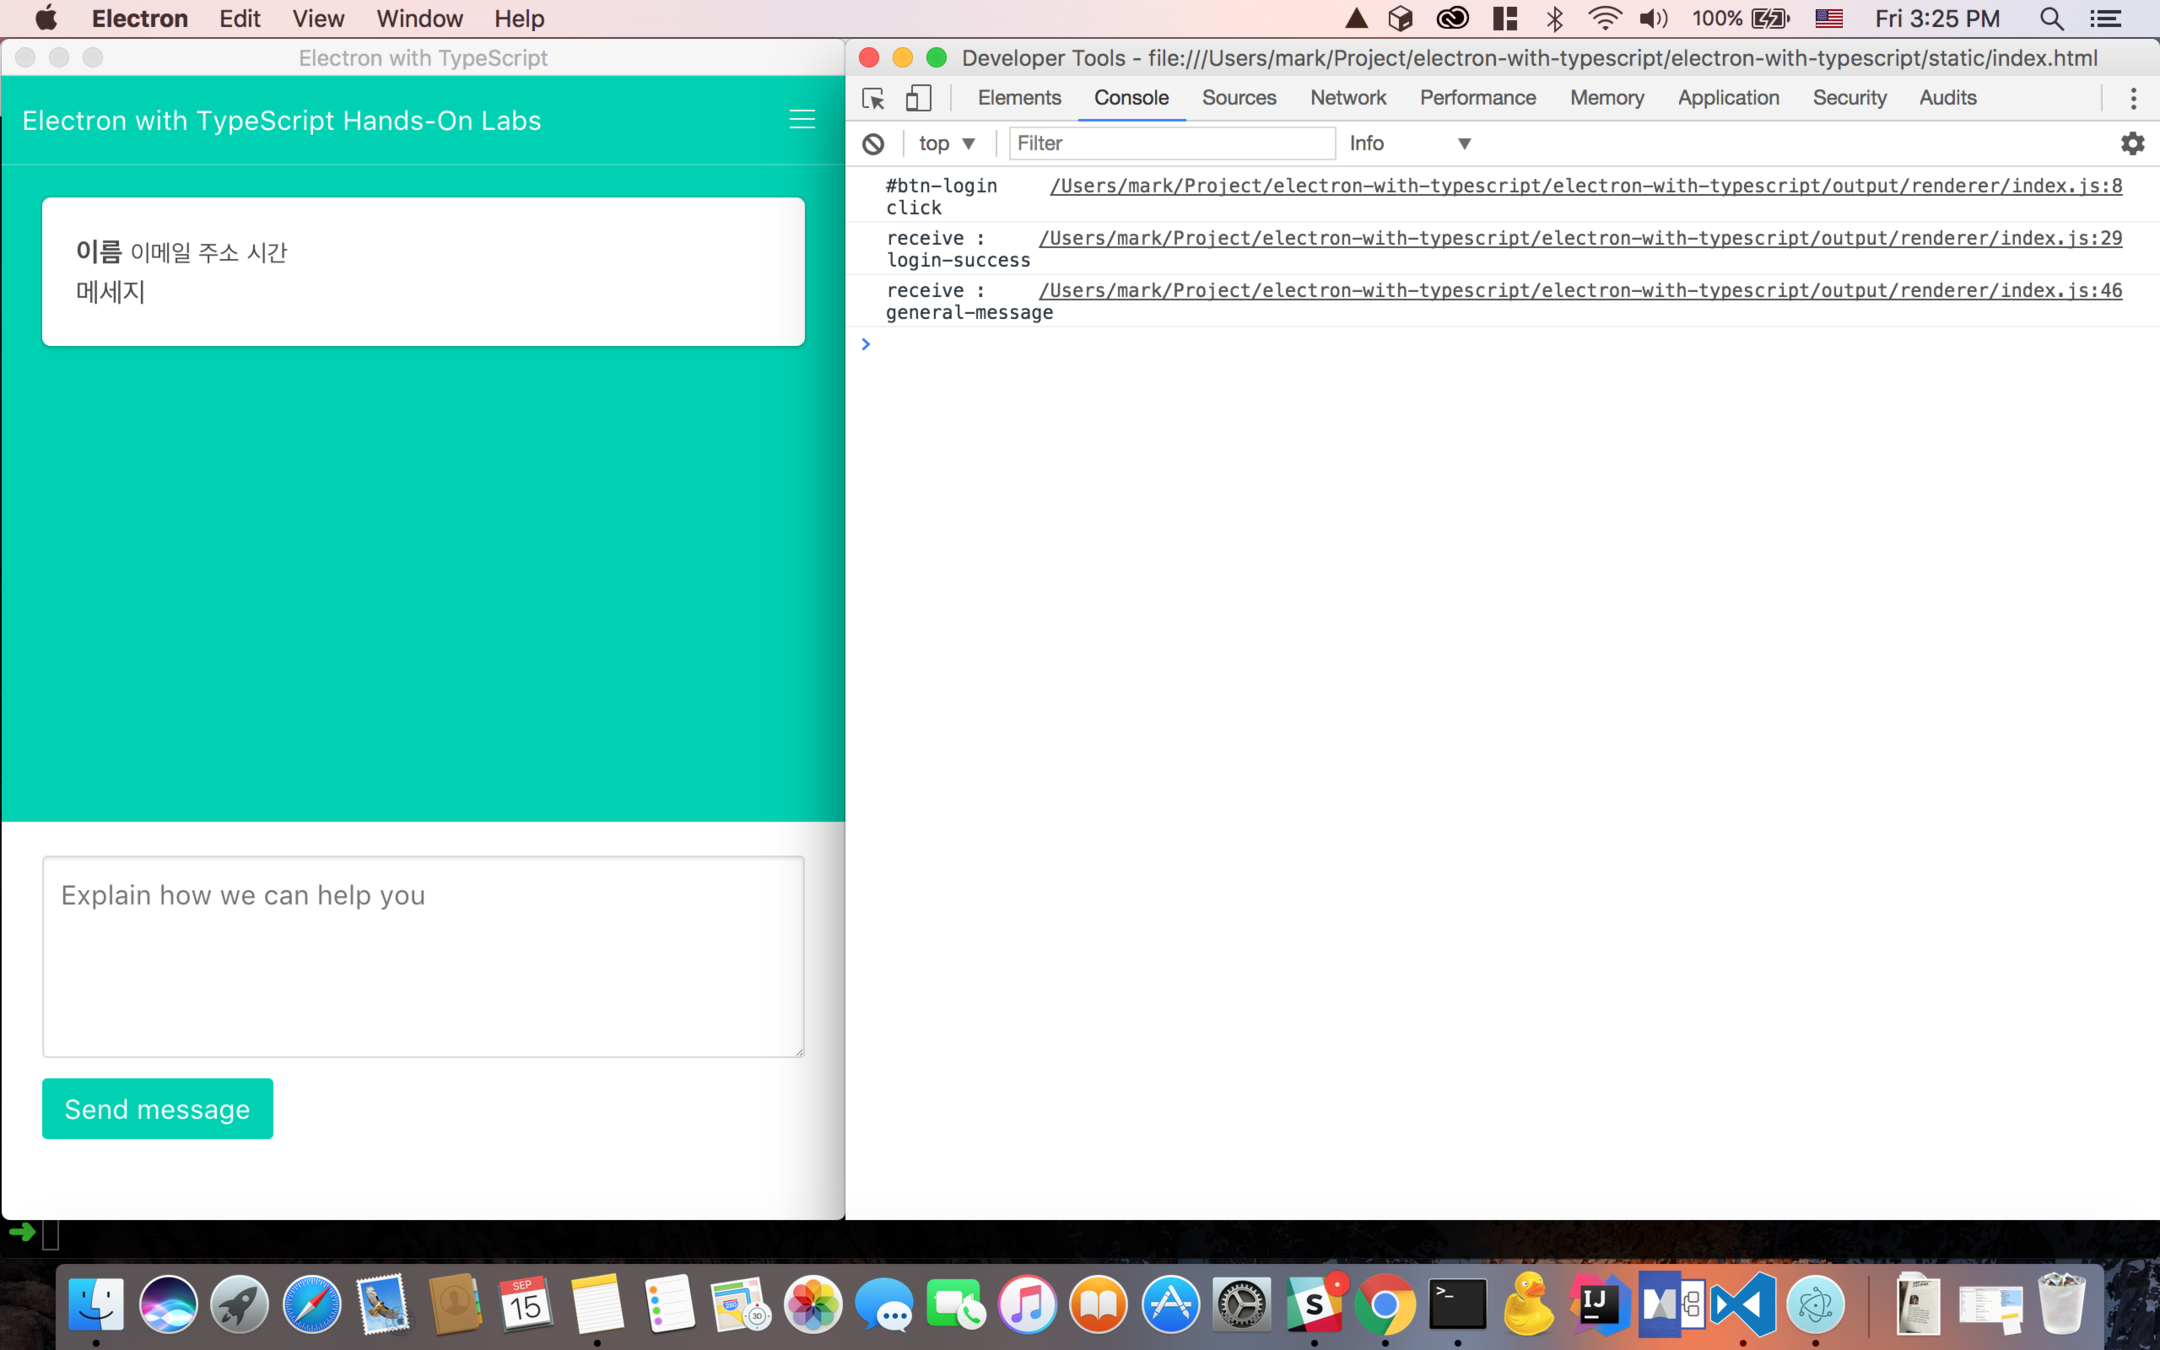This screenshot has height=1350, width=2160.
Task: Expand the top context dropdown
Action: [x=946, y=144]
